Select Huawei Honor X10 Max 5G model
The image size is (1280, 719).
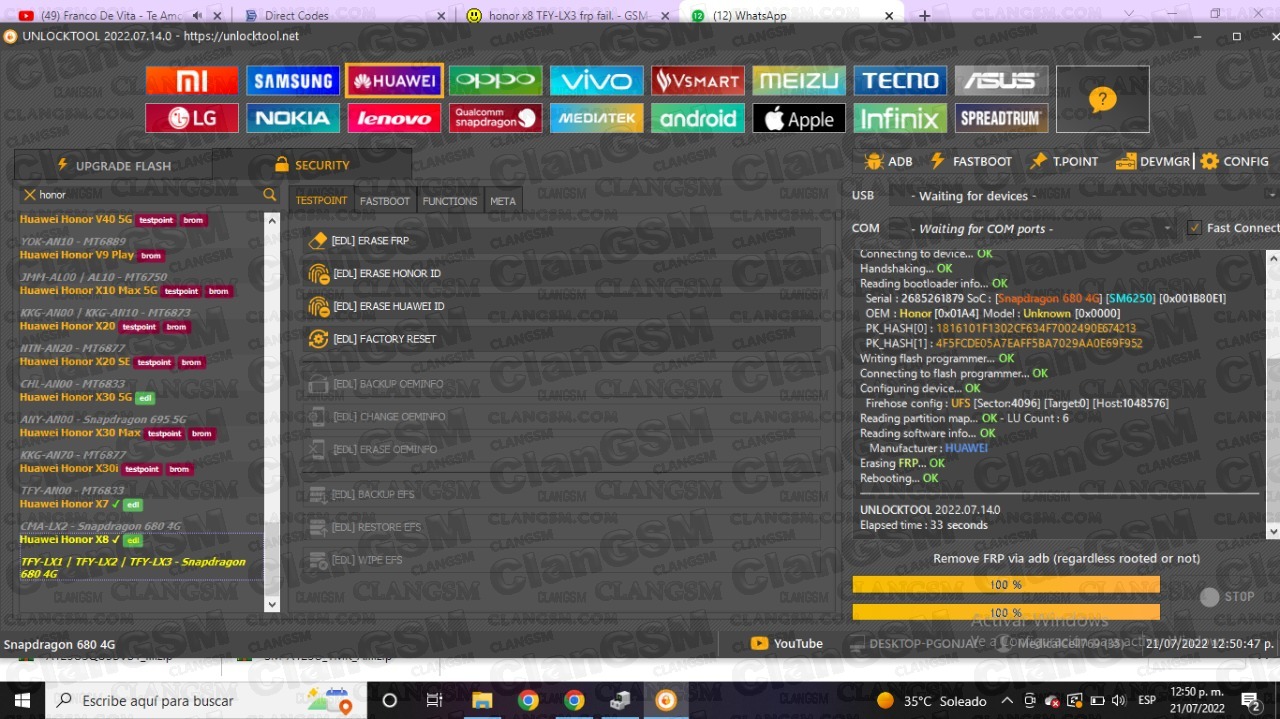coord(89,291)
